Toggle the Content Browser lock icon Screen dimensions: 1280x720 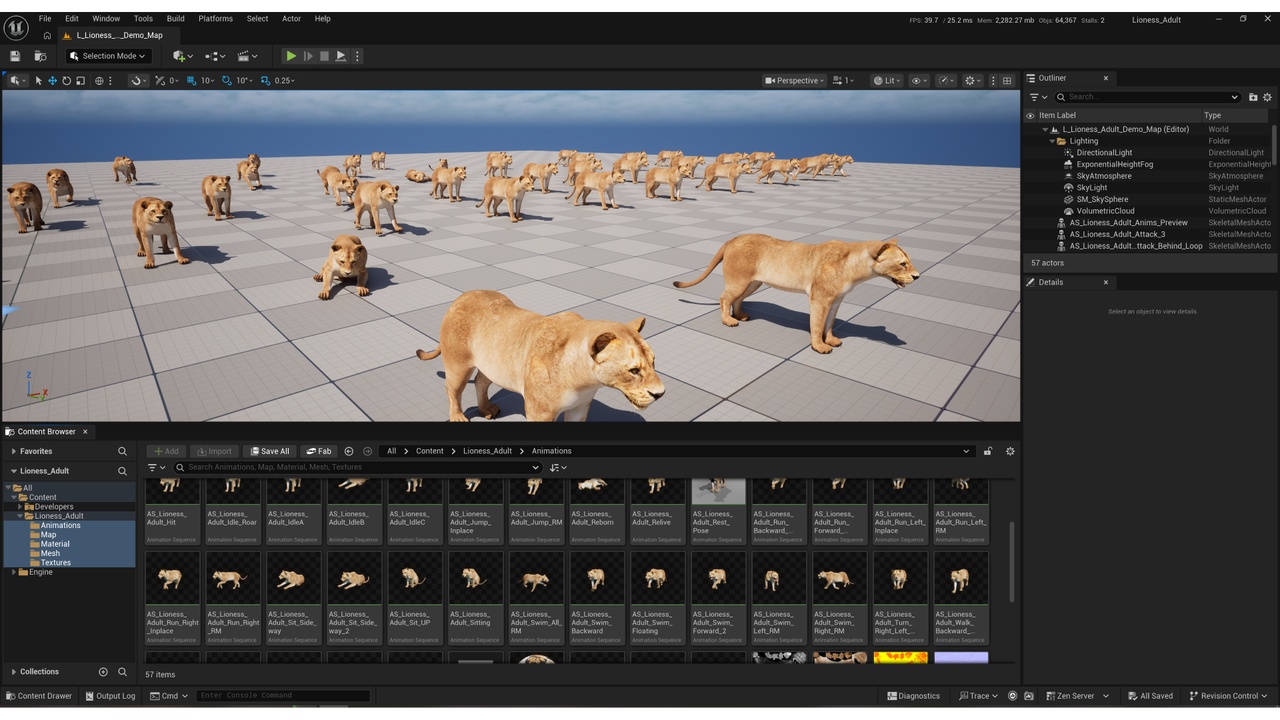tap(988, 451)
